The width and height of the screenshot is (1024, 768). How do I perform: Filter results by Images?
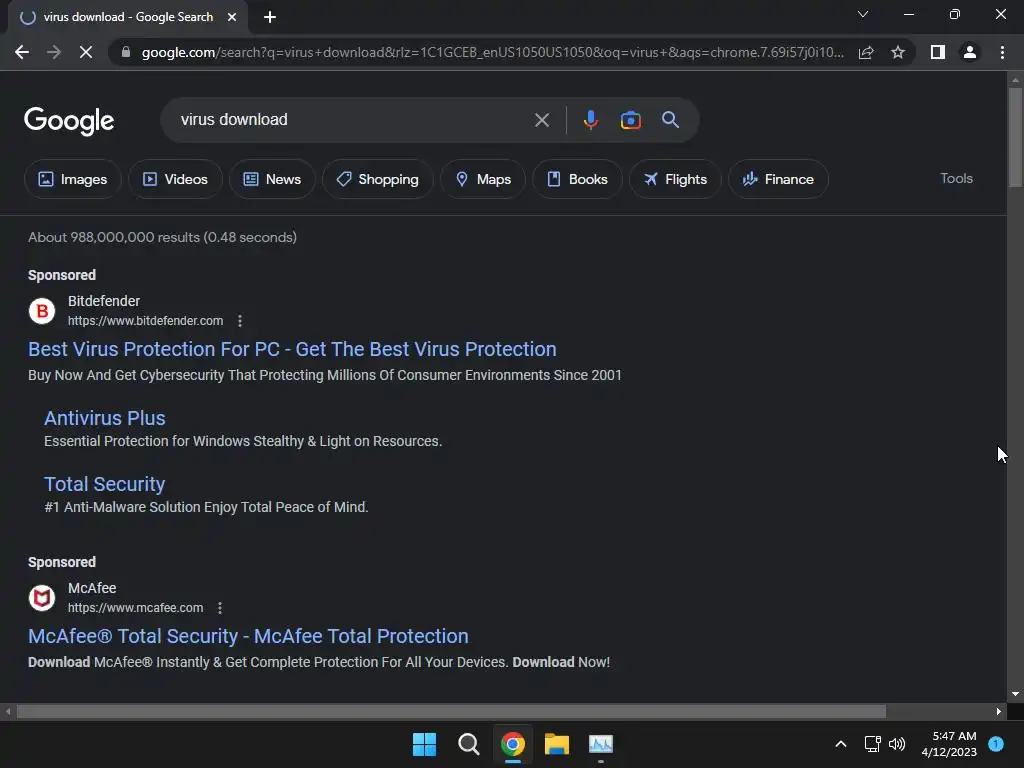[x=72, y=179]
